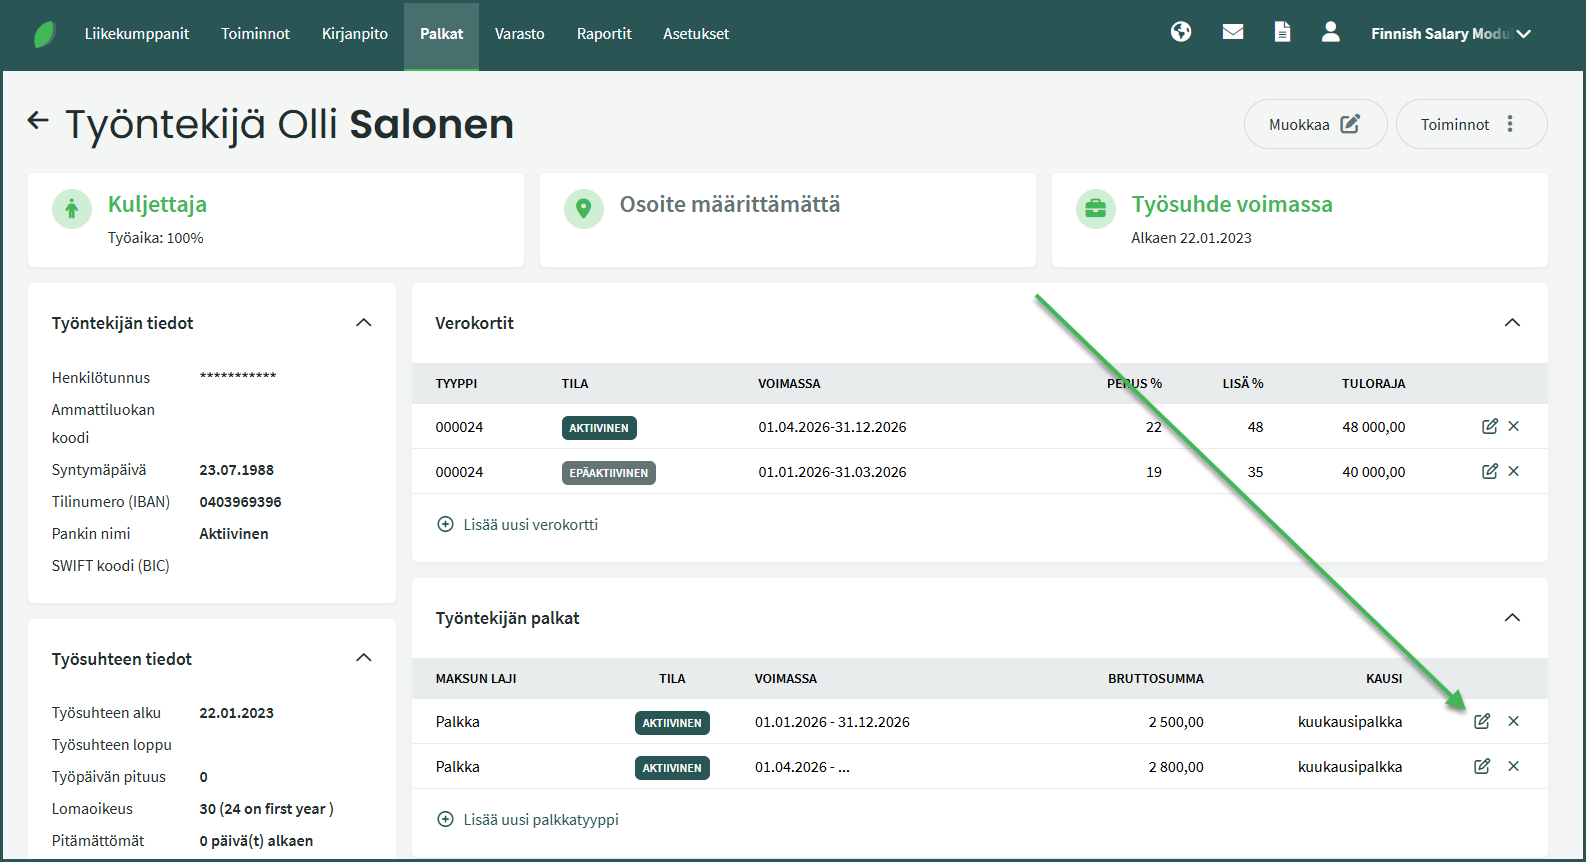
Task: Open the Finnish Salary Module dropdown
Action: point(1450,34)
